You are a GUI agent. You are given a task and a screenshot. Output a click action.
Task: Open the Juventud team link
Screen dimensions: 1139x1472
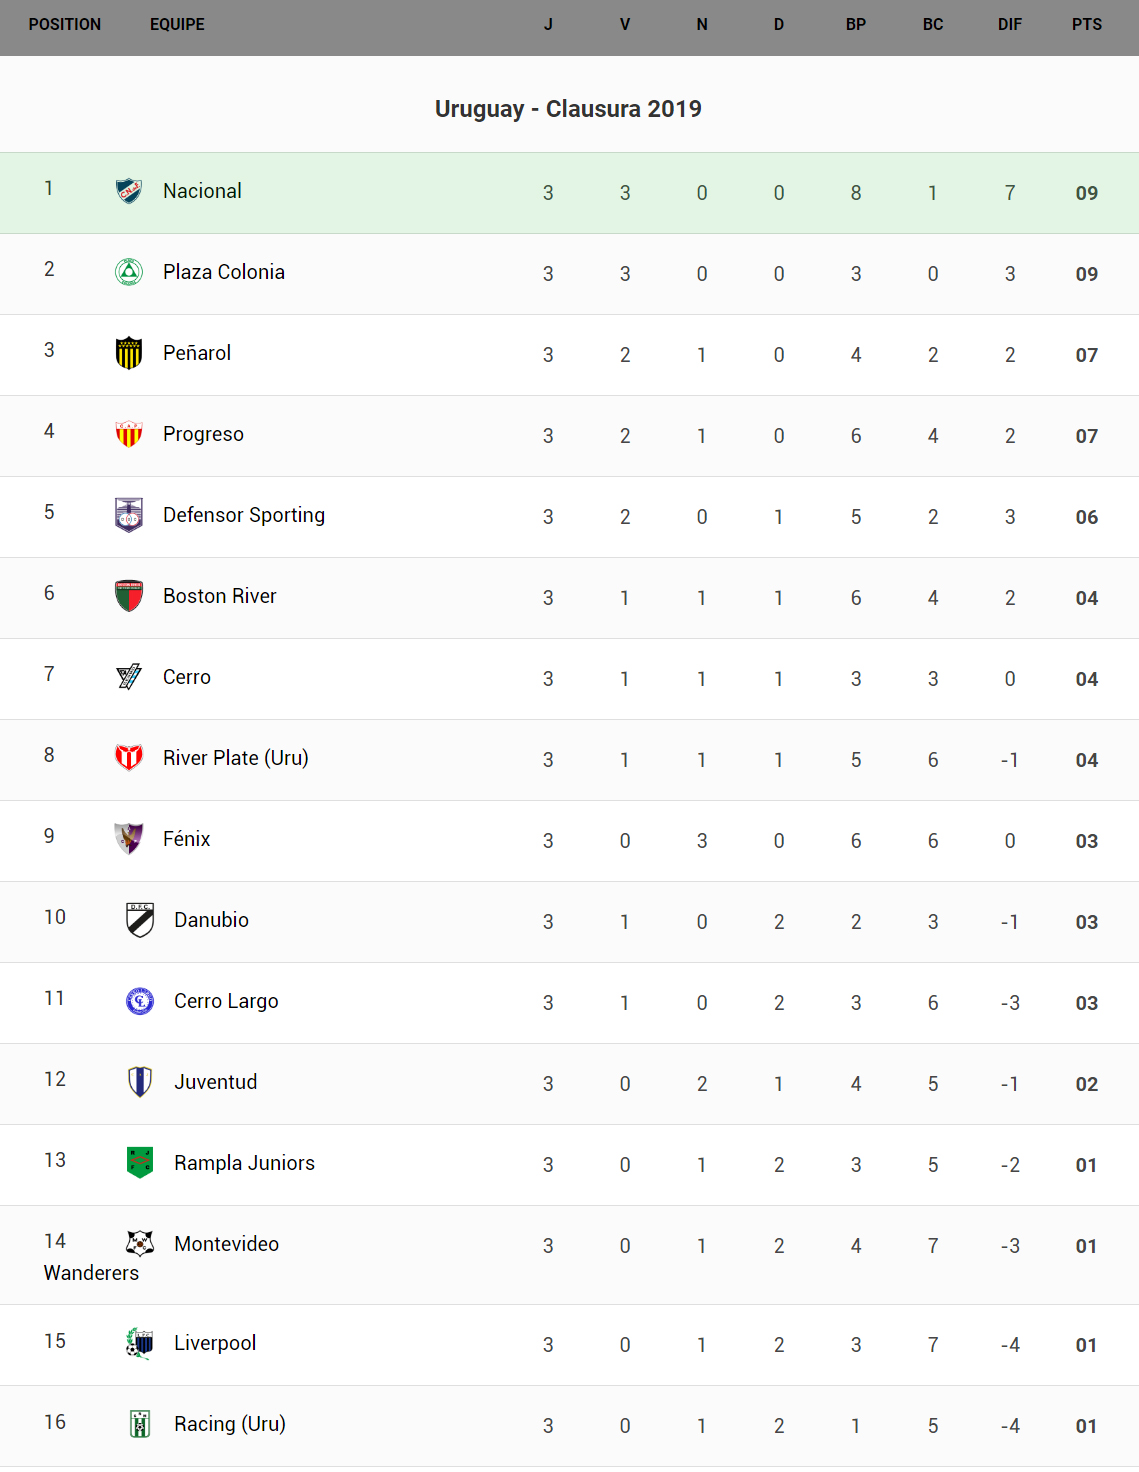pyautogui.click(x=216, y=1082)
